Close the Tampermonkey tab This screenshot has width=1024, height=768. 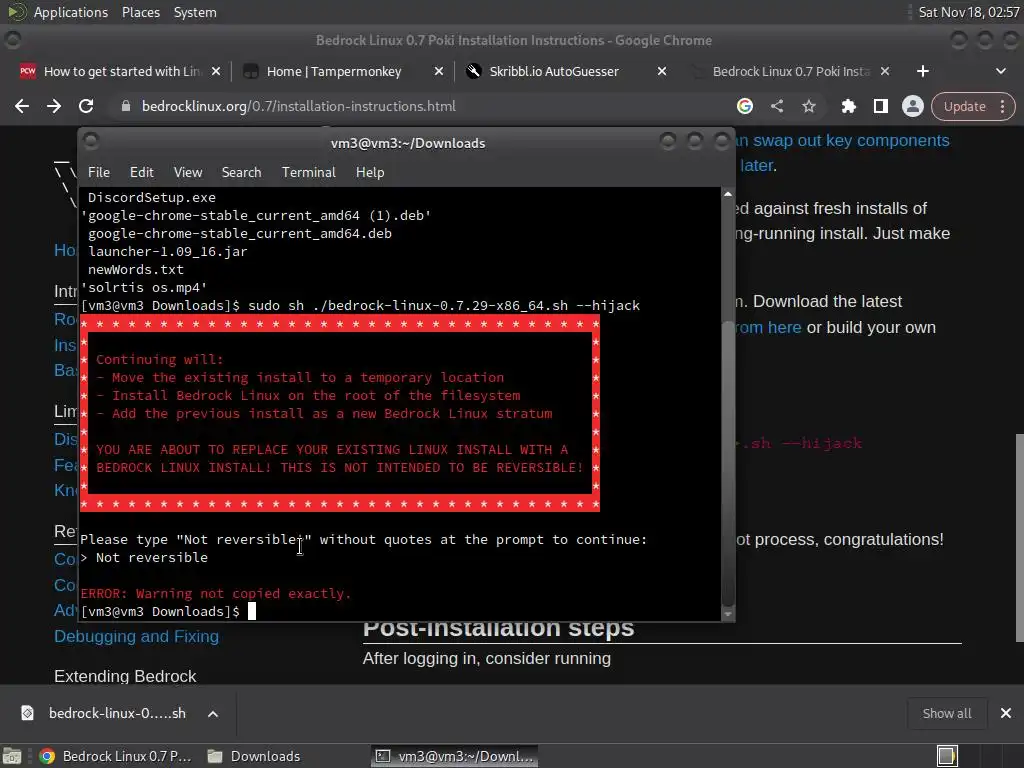point(439,71)
